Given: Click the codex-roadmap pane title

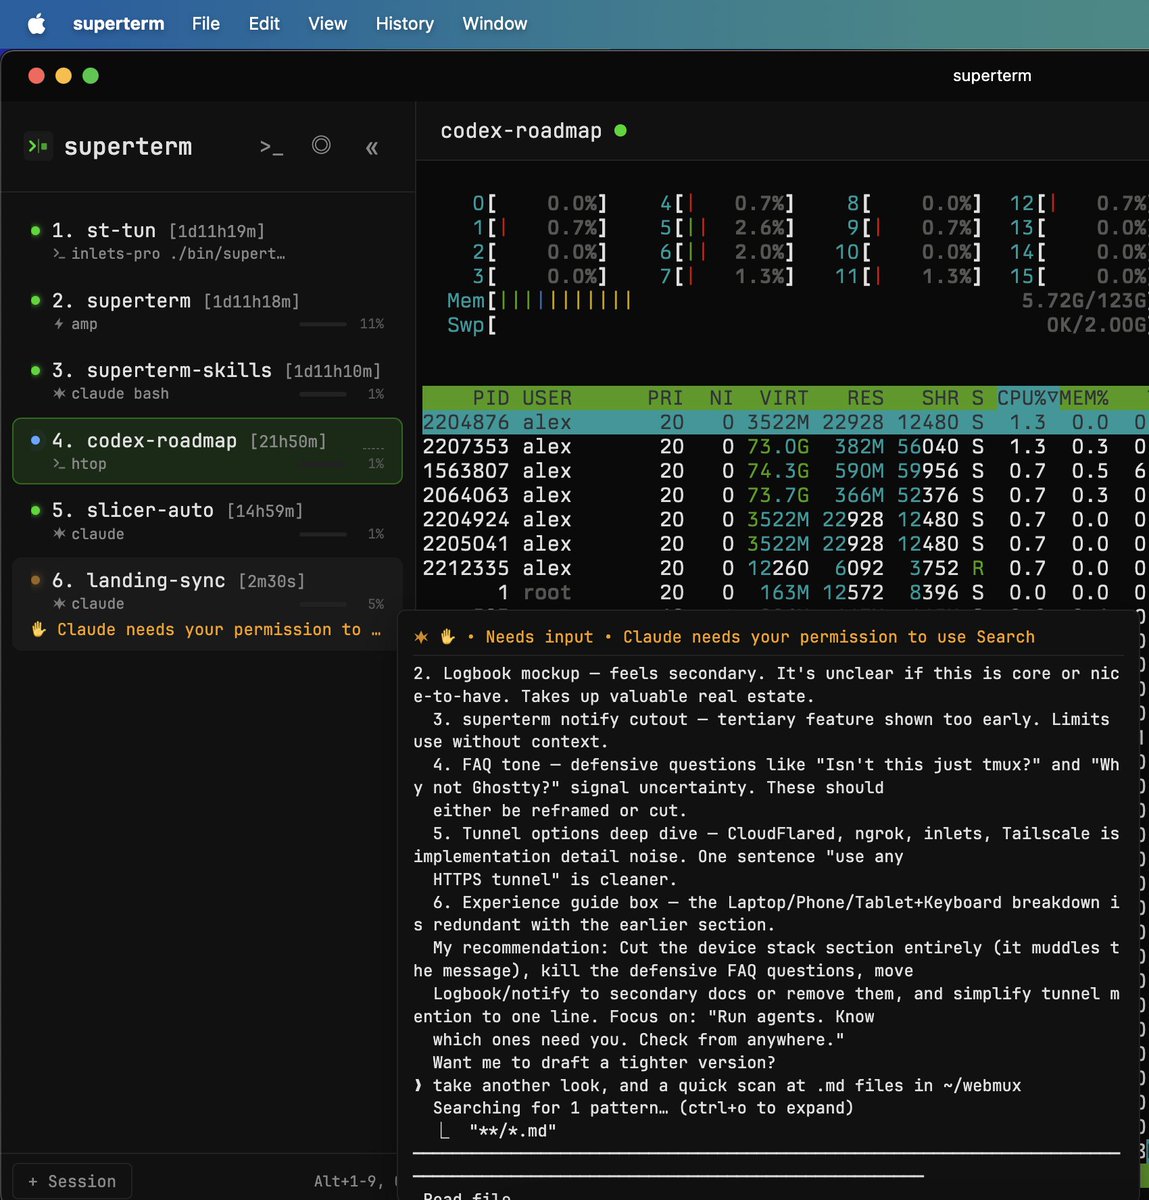Looking at the screenshot, I should [521, 131].
